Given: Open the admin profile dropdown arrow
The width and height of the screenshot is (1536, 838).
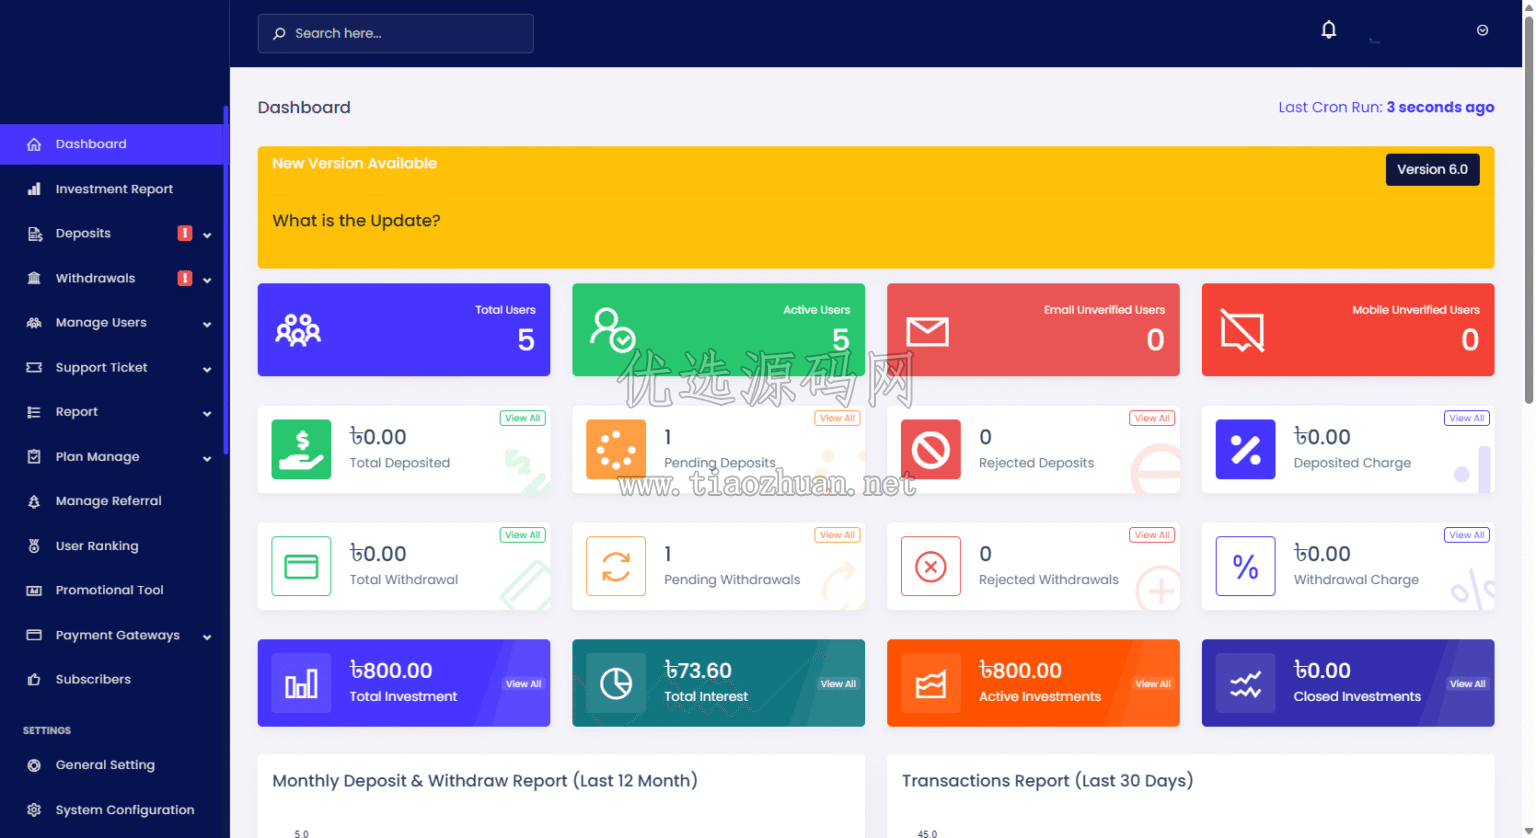Looking at the screenshot, I should (1482, 30).
